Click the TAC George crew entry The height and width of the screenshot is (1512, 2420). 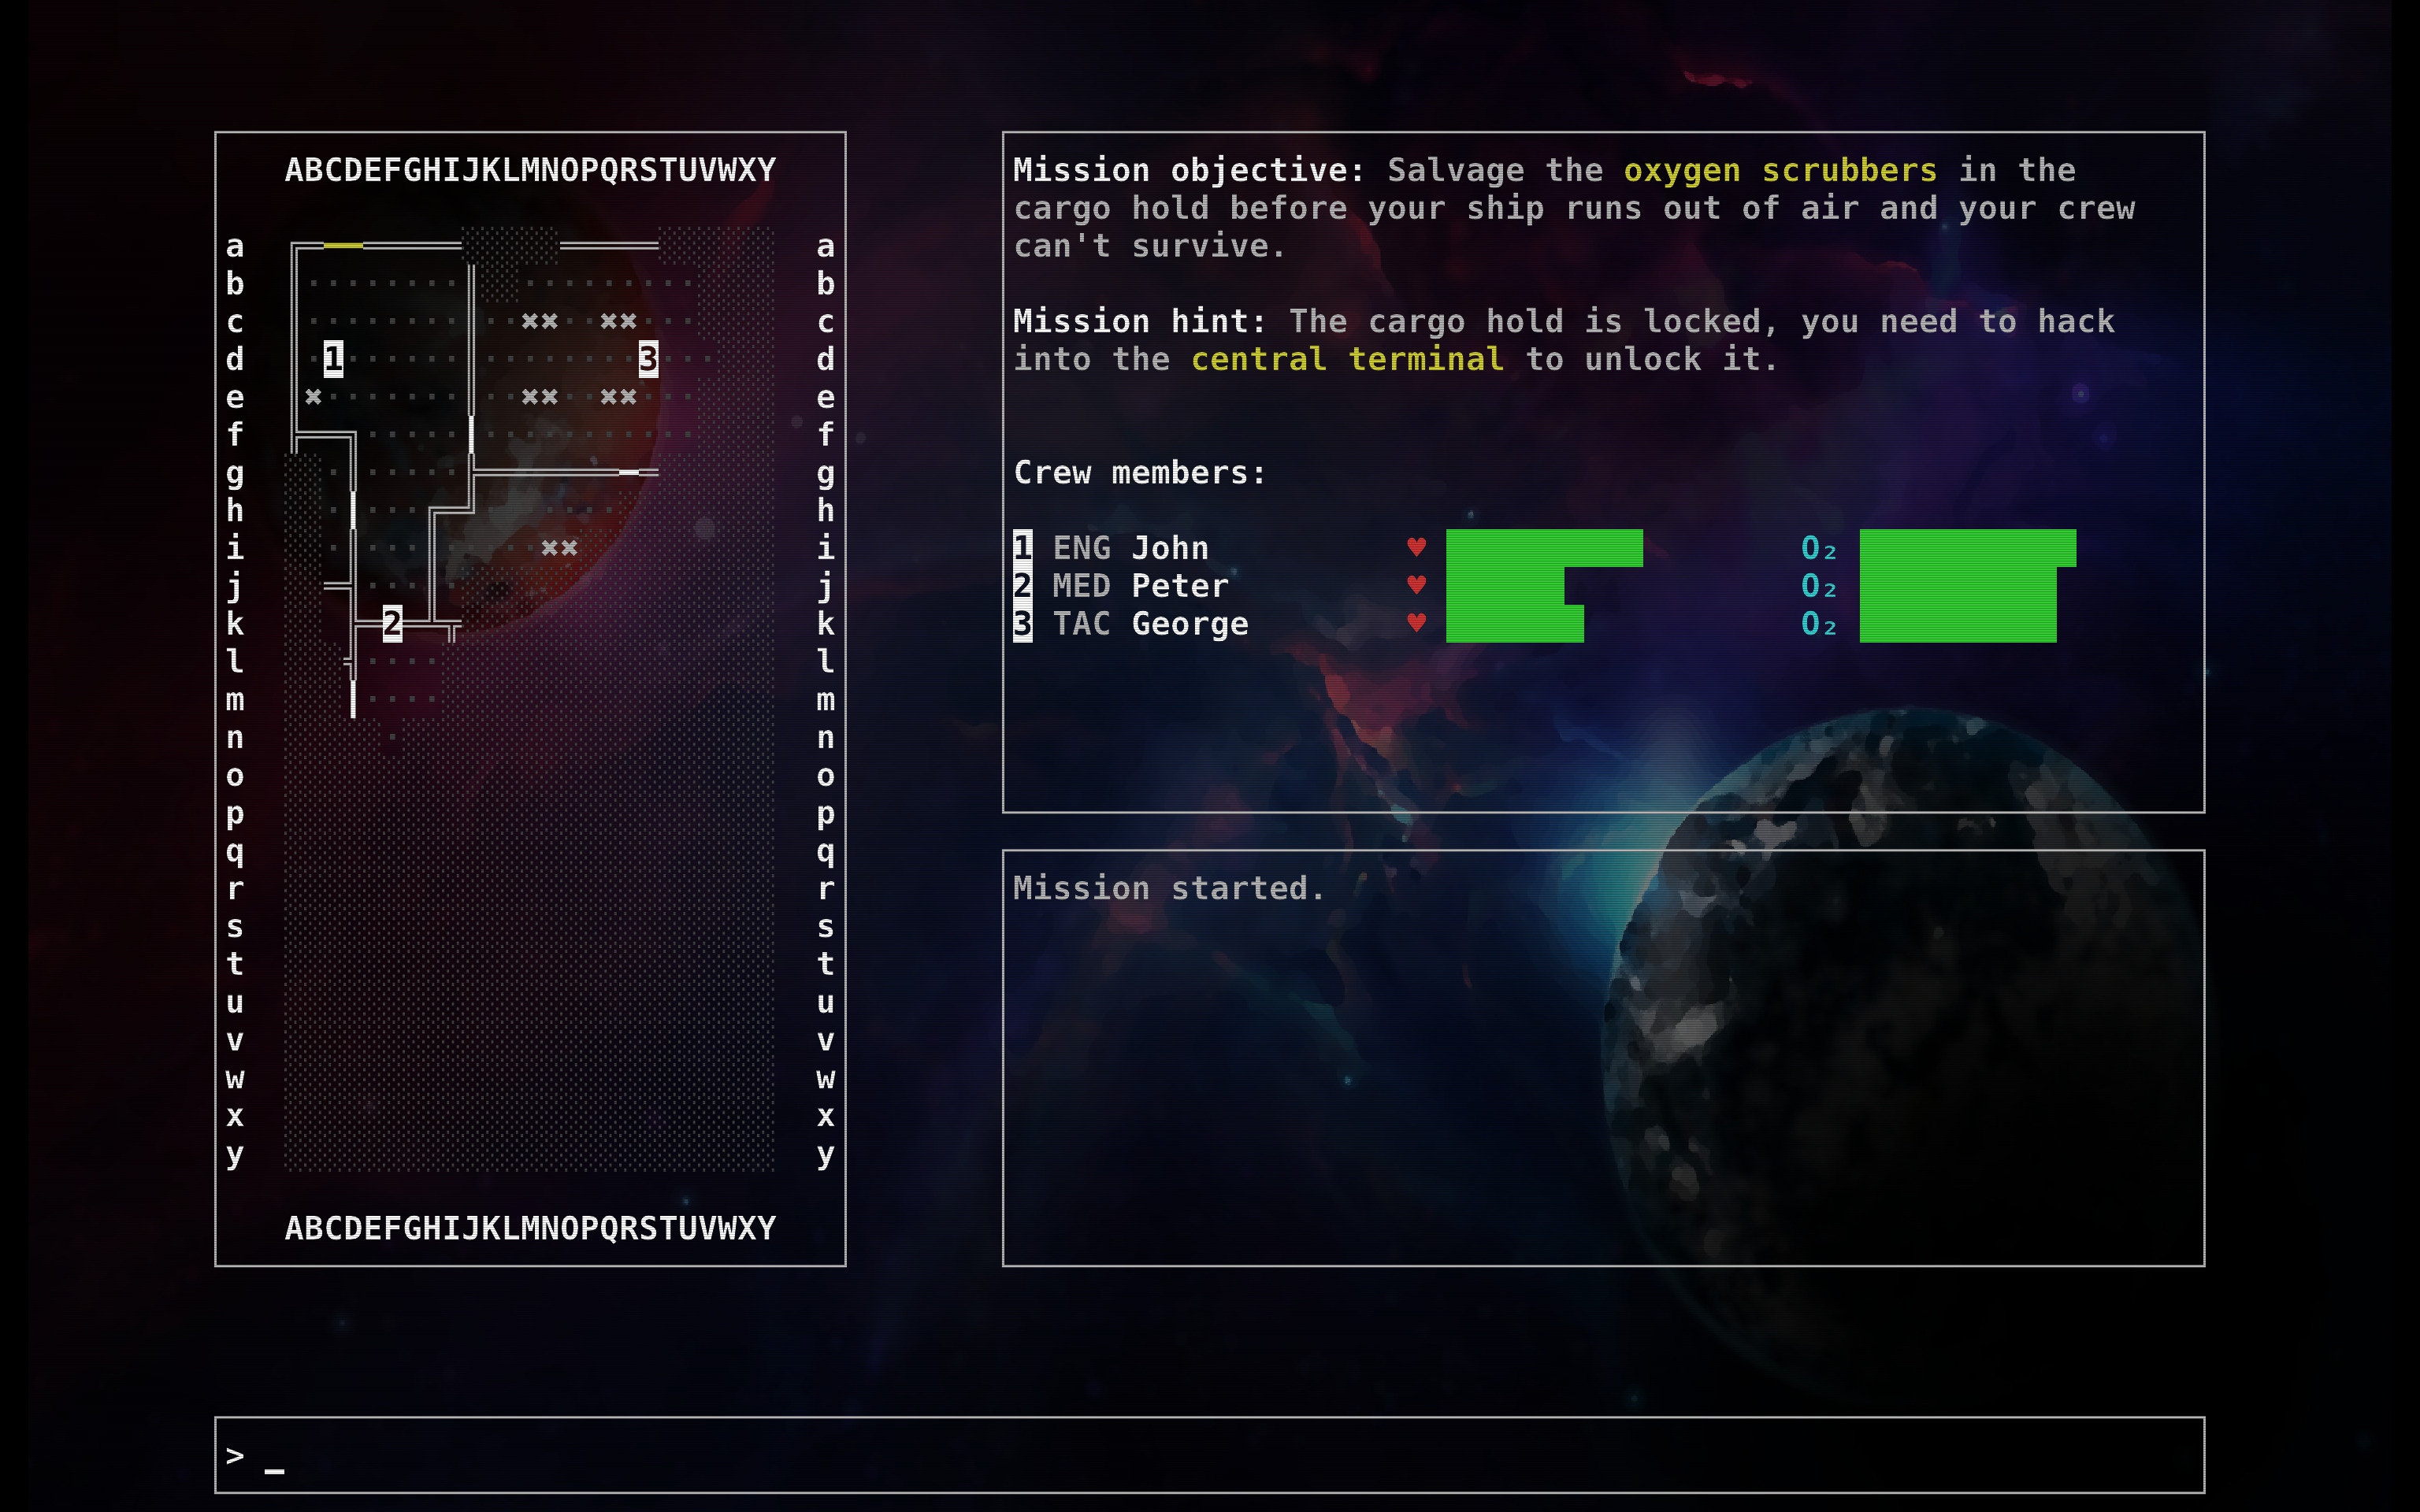pos(1150,624)
